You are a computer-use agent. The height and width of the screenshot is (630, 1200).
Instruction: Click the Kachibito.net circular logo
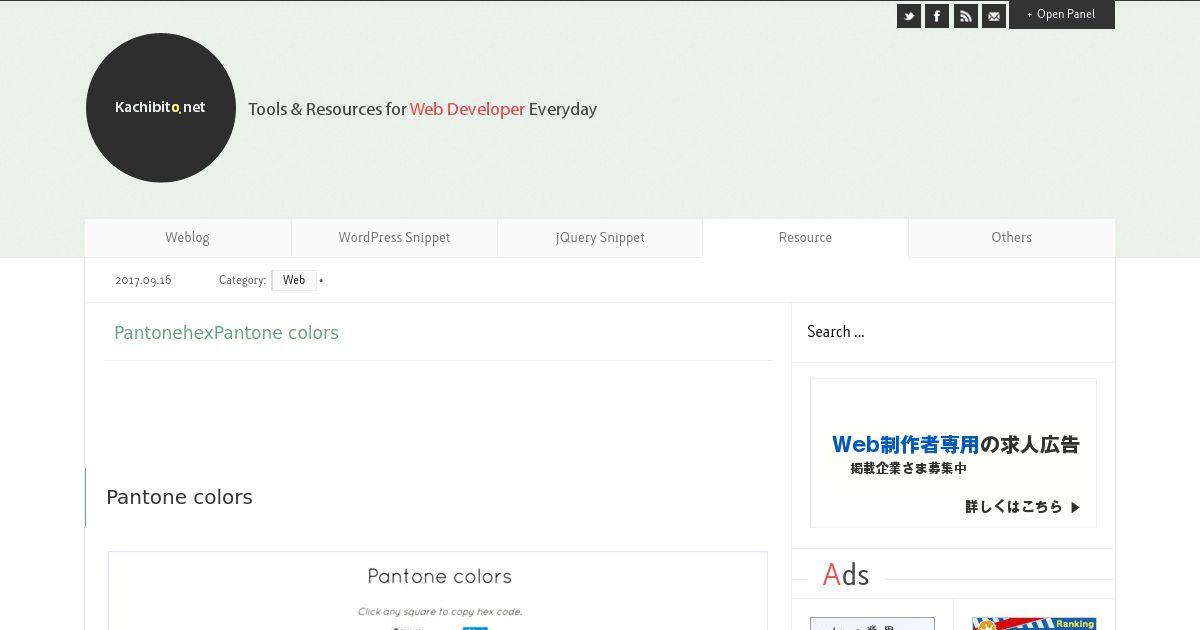[161, 108]
